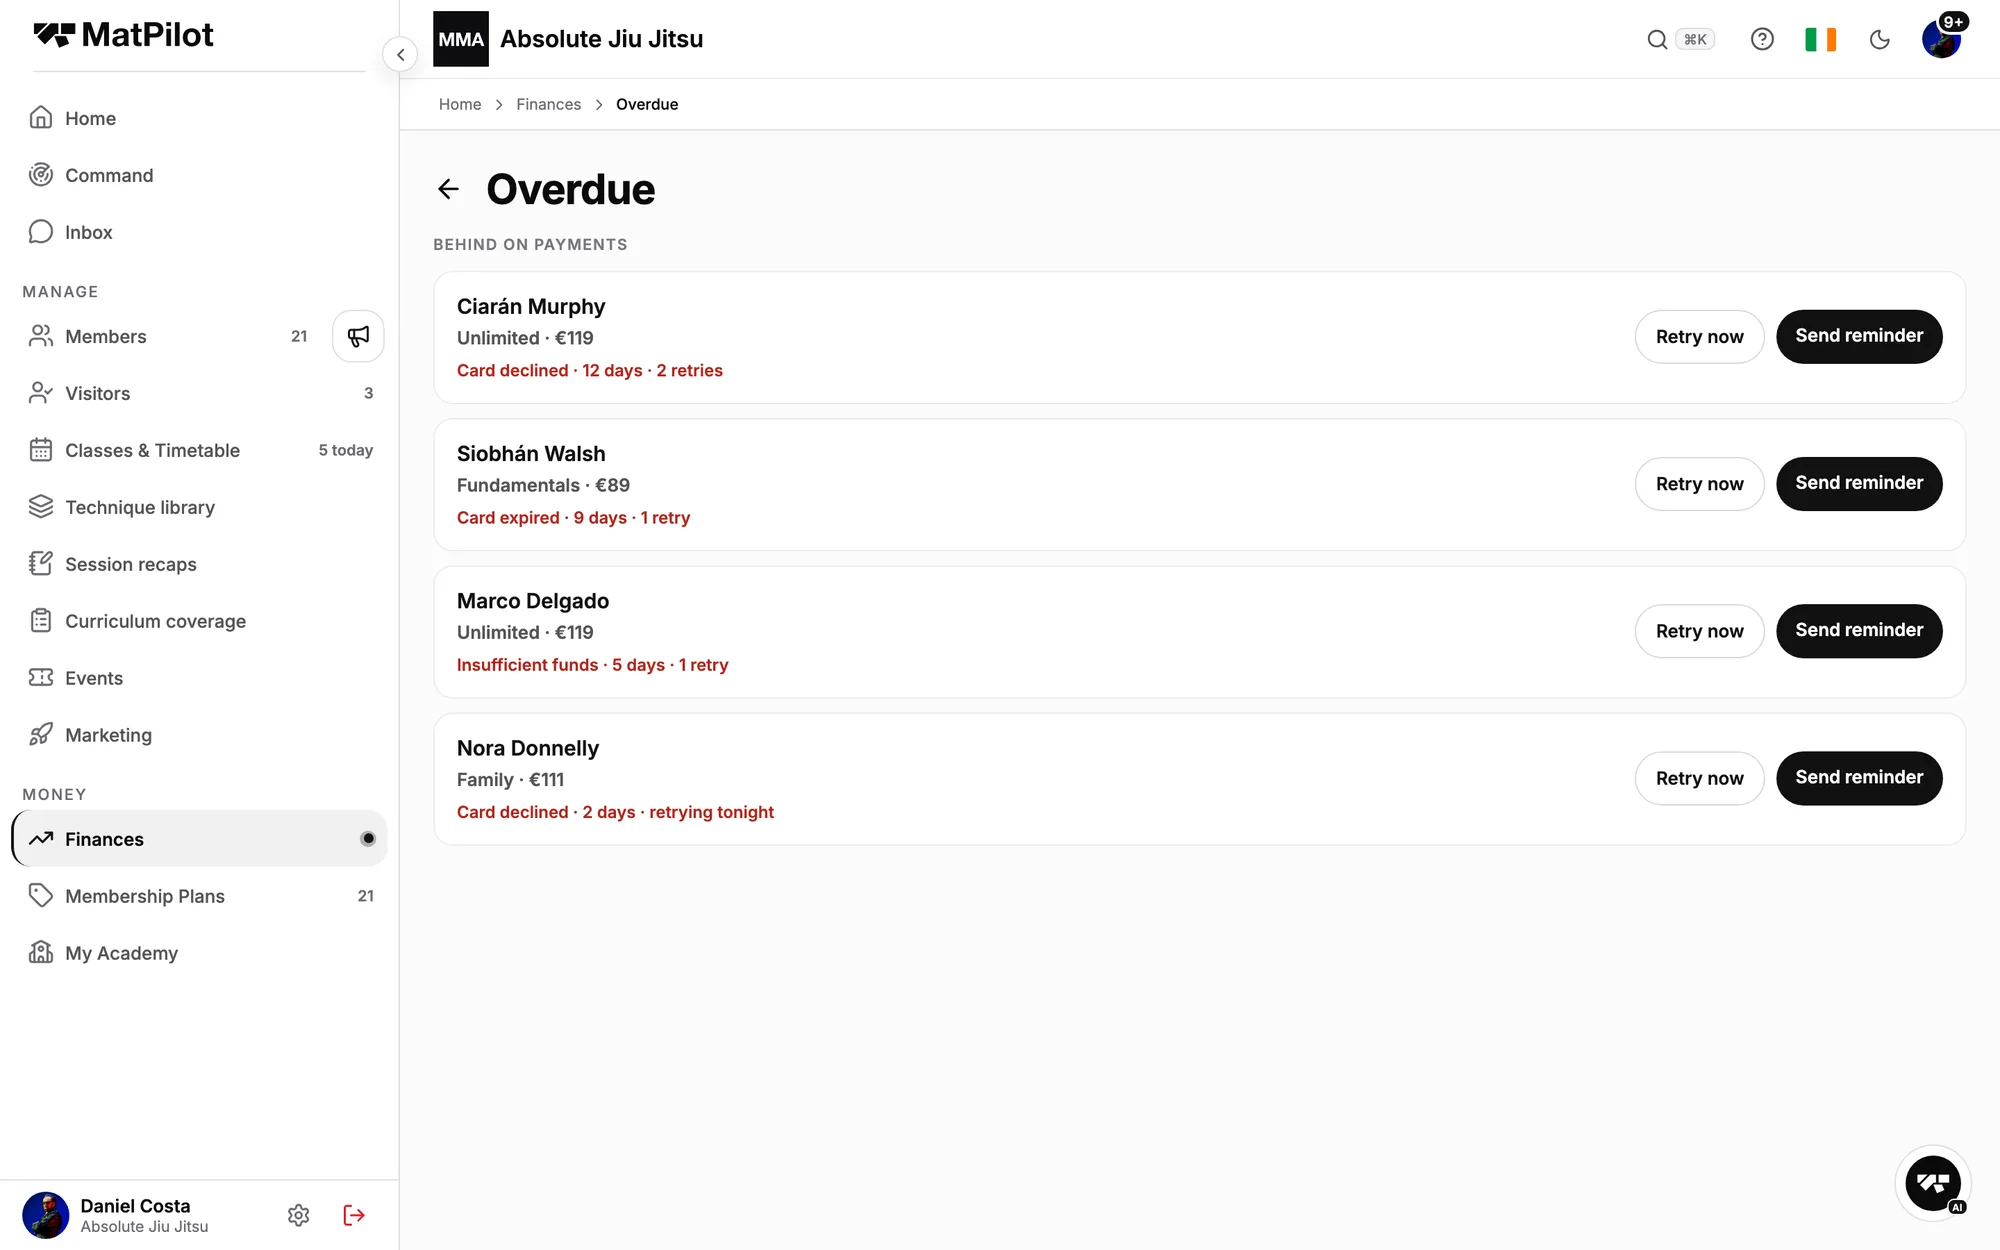Image resolution: width=2000 pixels, height=1250 pixels.
Task: Open help question mark icon
Action: pyautogui.click(x=1762, y=39)
